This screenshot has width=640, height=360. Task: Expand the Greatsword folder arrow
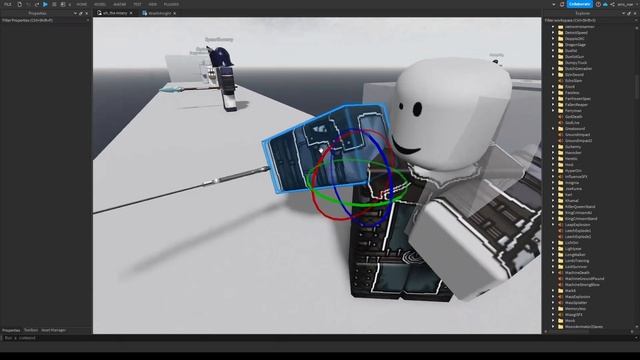click(553, 129)
